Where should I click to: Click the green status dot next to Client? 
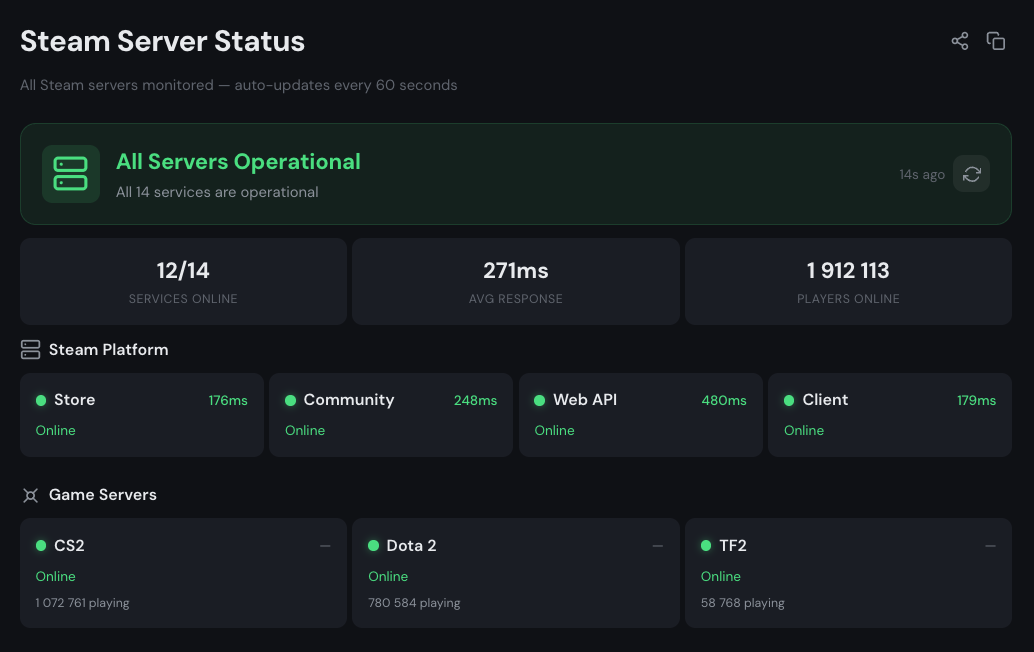point(789,400)
